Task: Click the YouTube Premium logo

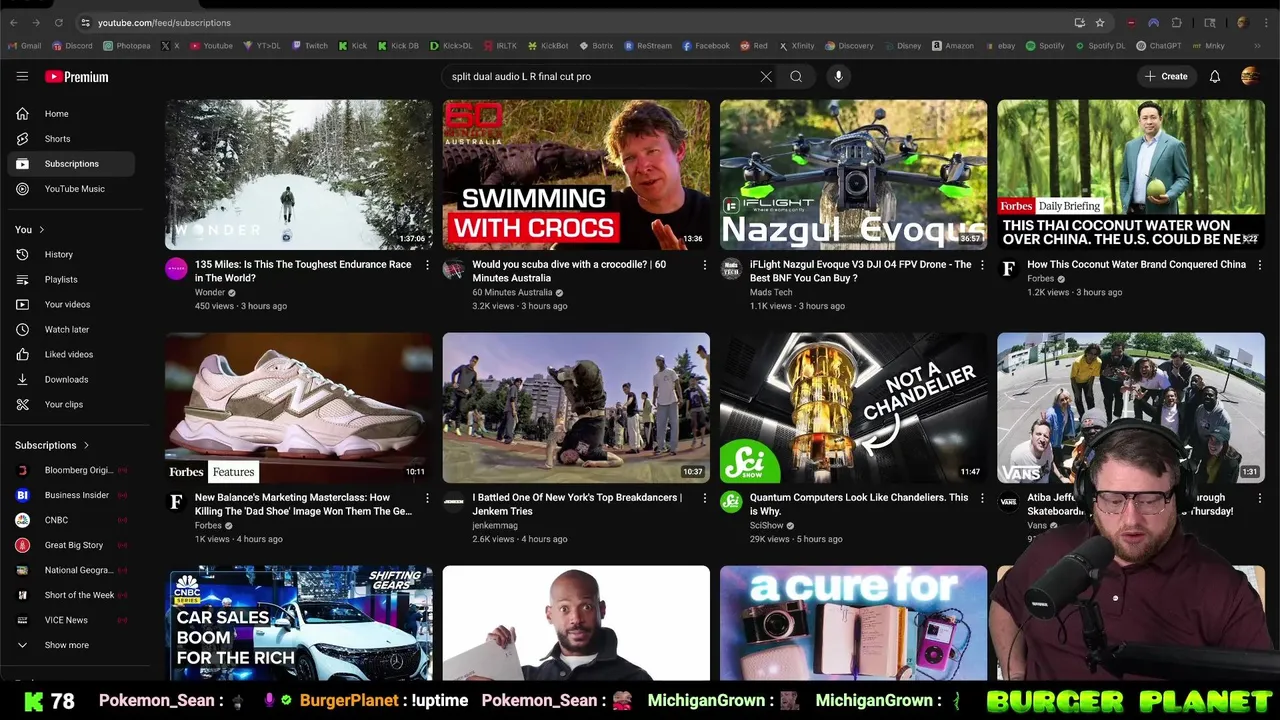Action: (76, 76)
